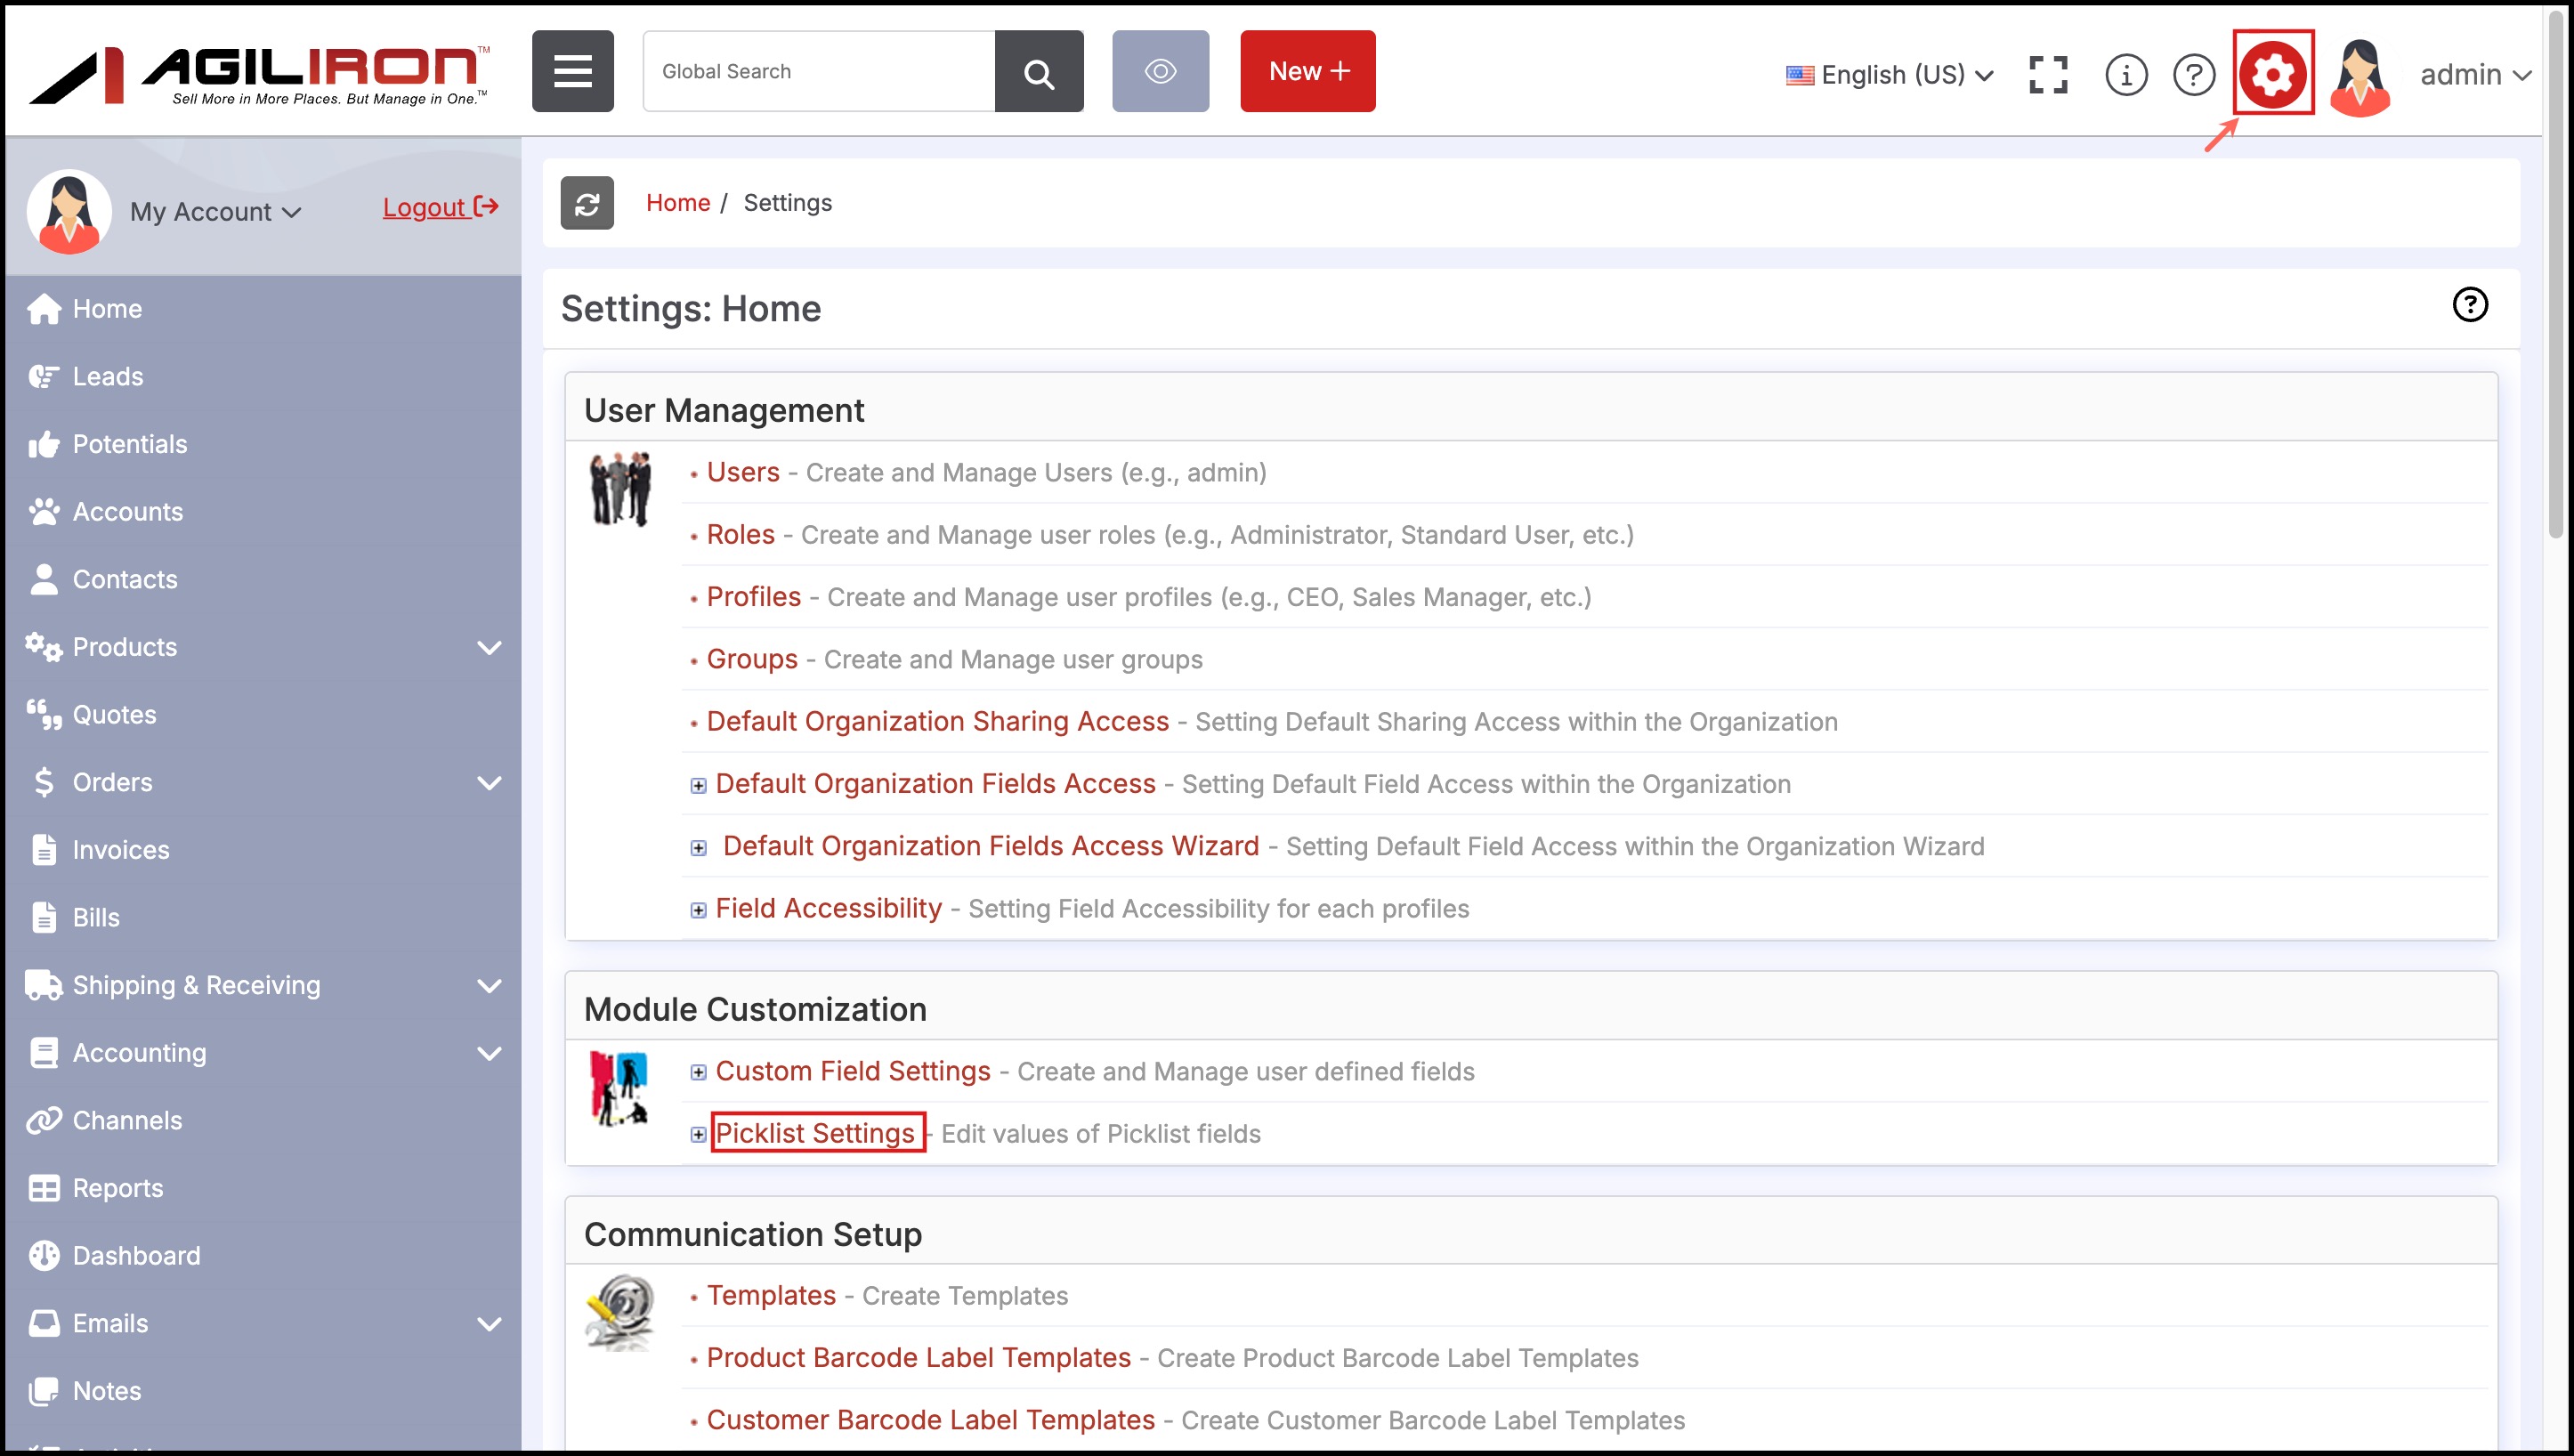
Task: Open the settings gear icon
Action: [x=2272, y=74]
